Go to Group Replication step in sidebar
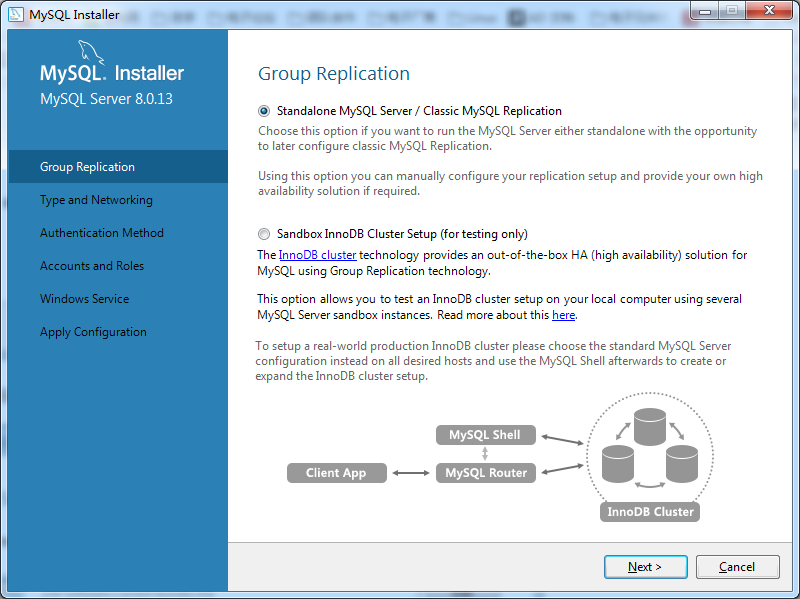Screen dimensions: 800x599 (x=118, y=167)
